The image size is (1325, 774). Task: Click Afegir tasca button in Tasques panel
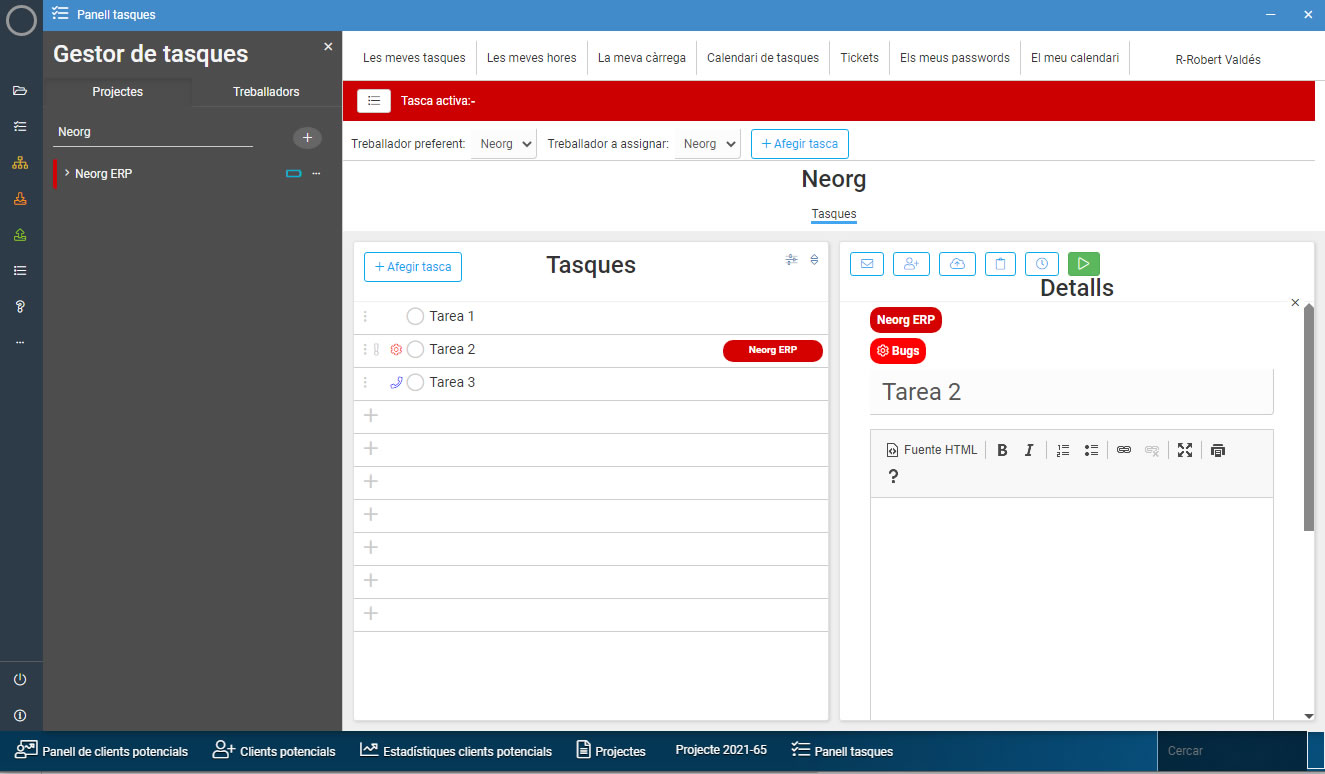click(x=413, y=267)
